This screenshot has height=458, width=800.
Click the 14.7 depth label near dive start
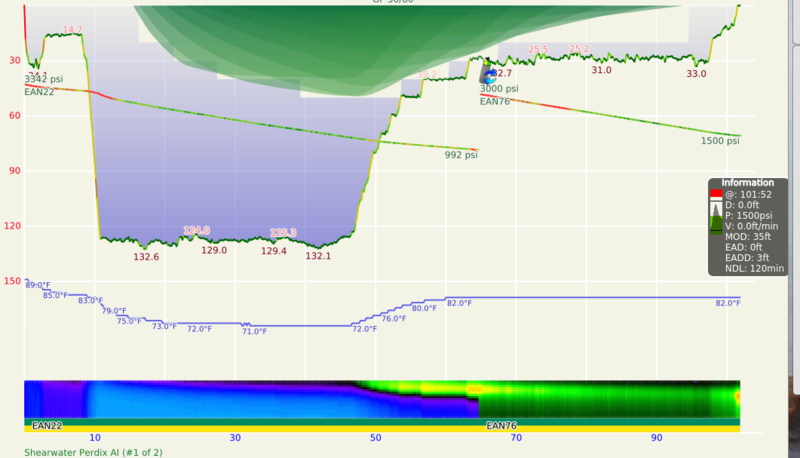point(73,30)
